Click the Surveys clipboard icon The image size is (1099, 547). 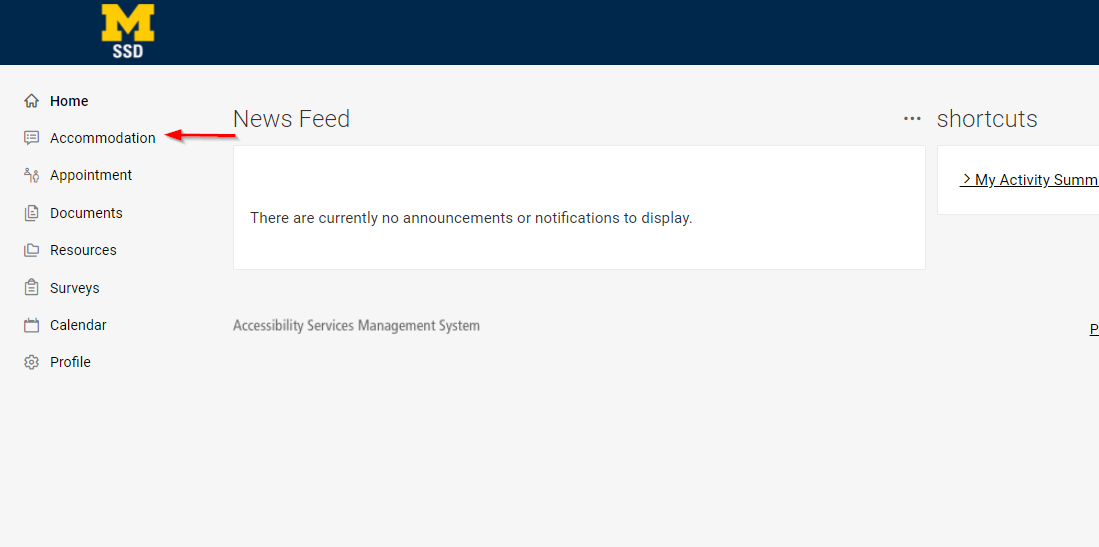tap(32, 288)
